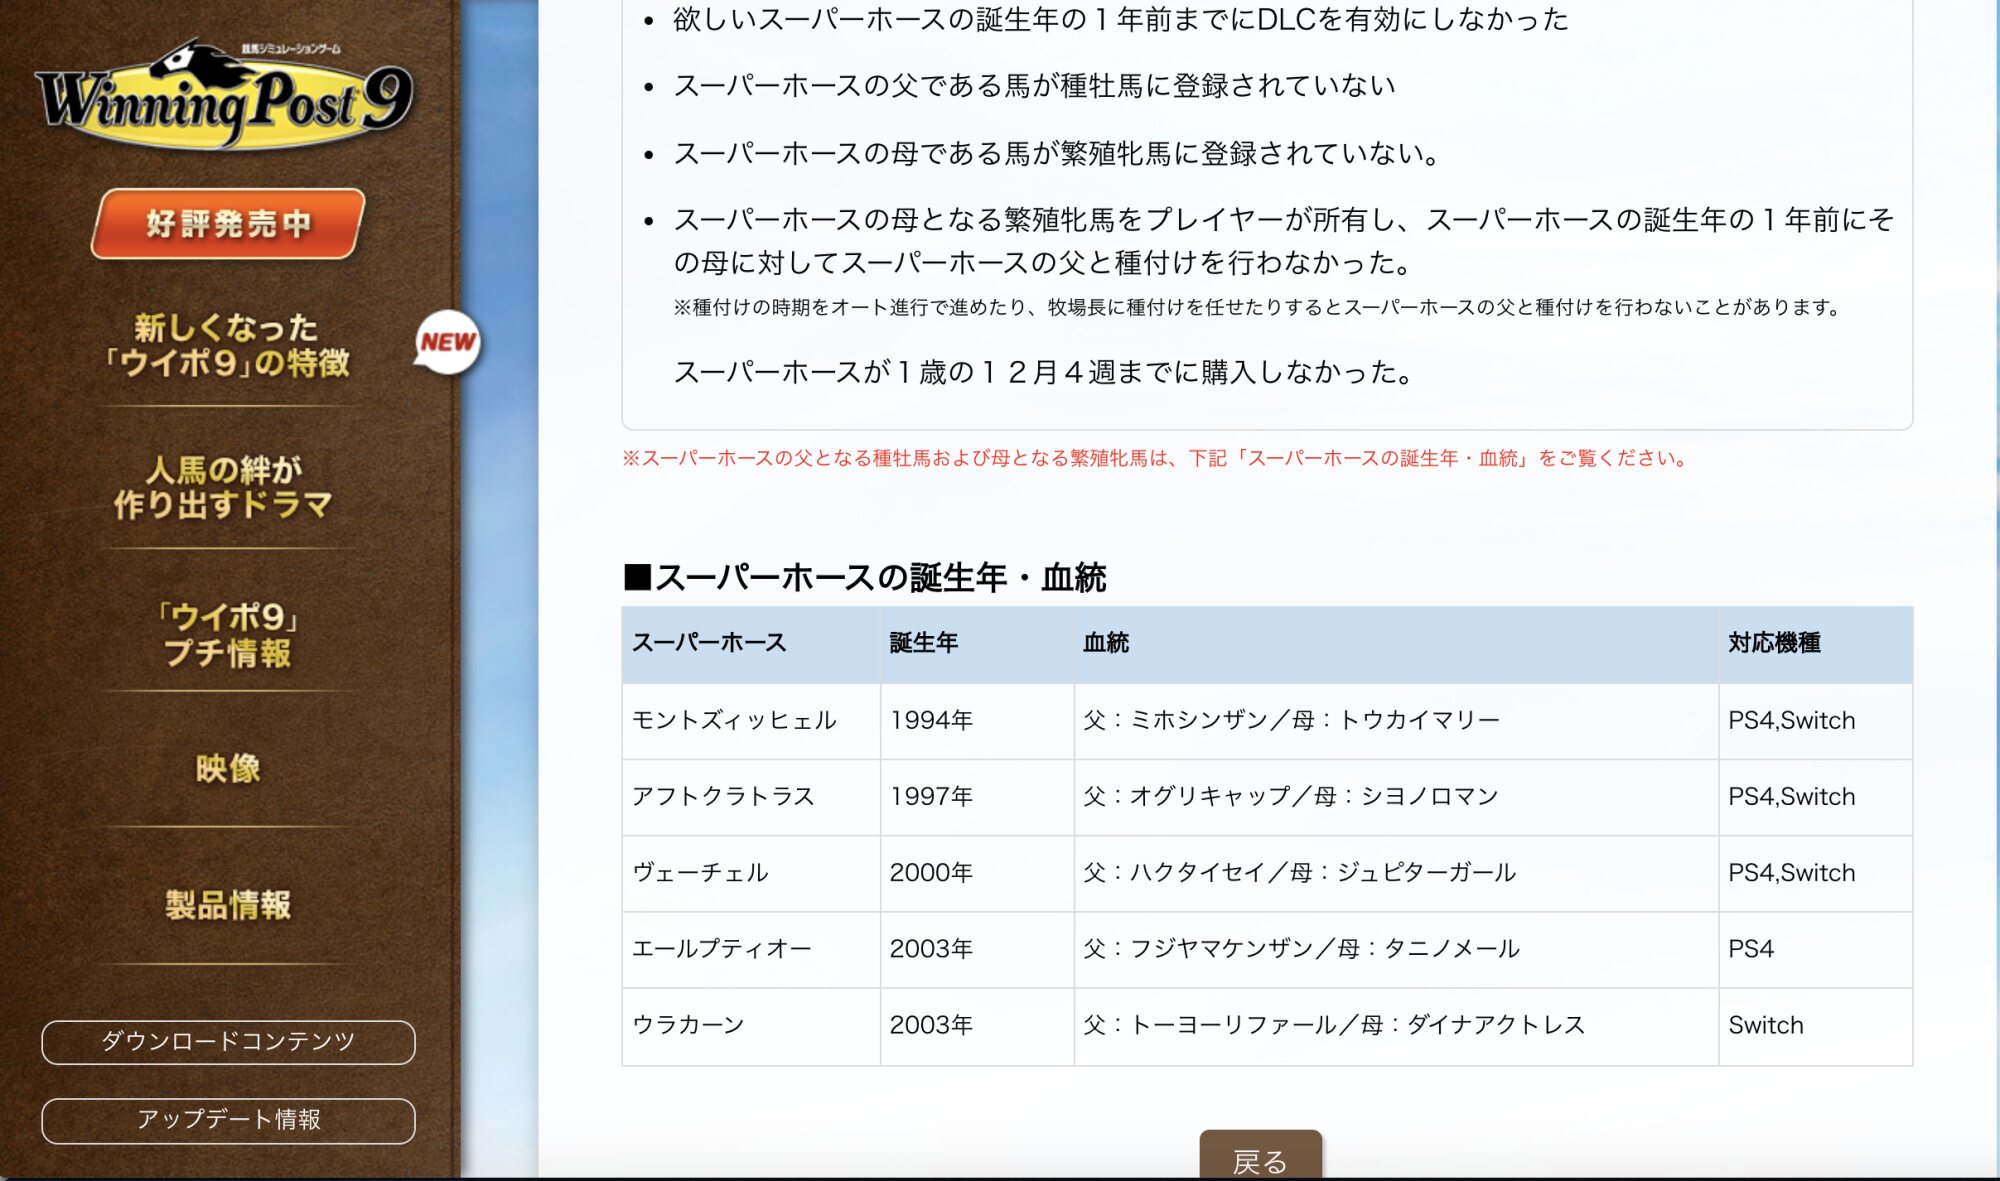Open the 製品情報 menu item
The height and width of the screenshot is (1181, 2000).
228,904
